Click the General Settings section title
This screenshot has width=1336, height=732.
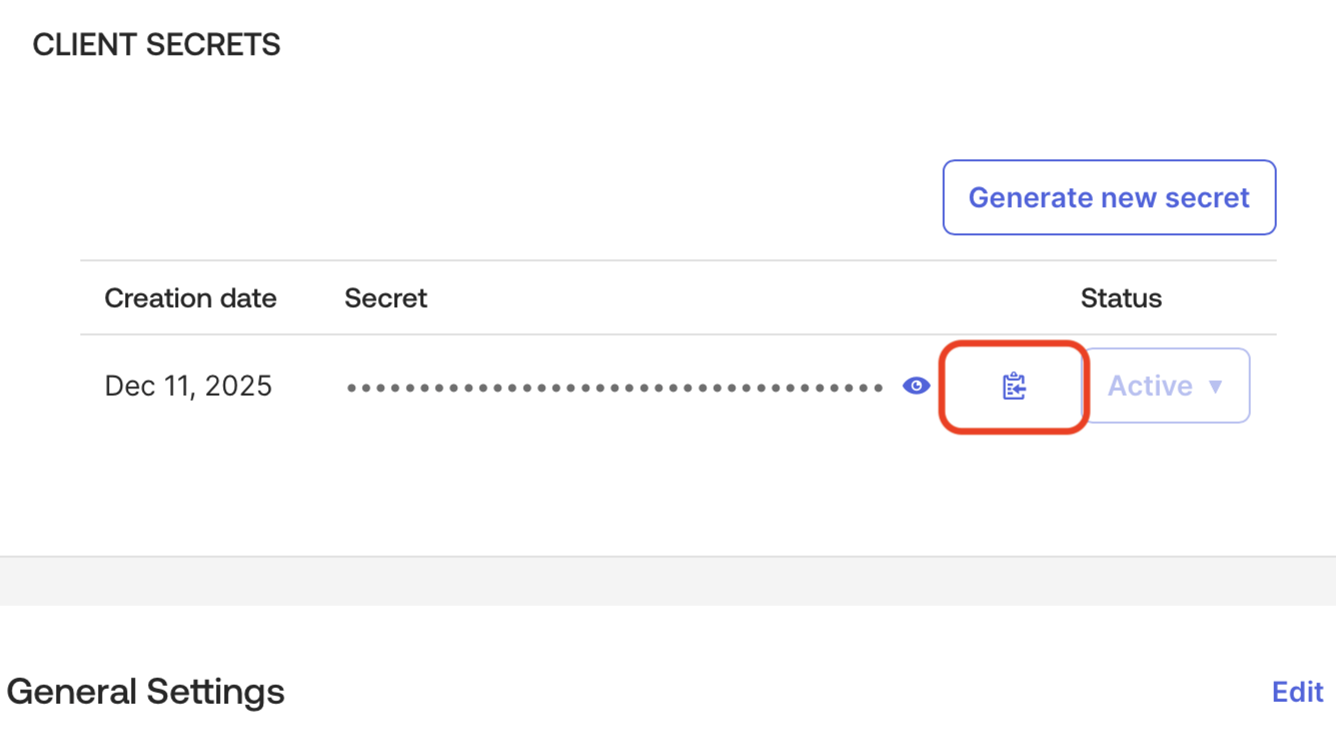[x=145, y=691]
